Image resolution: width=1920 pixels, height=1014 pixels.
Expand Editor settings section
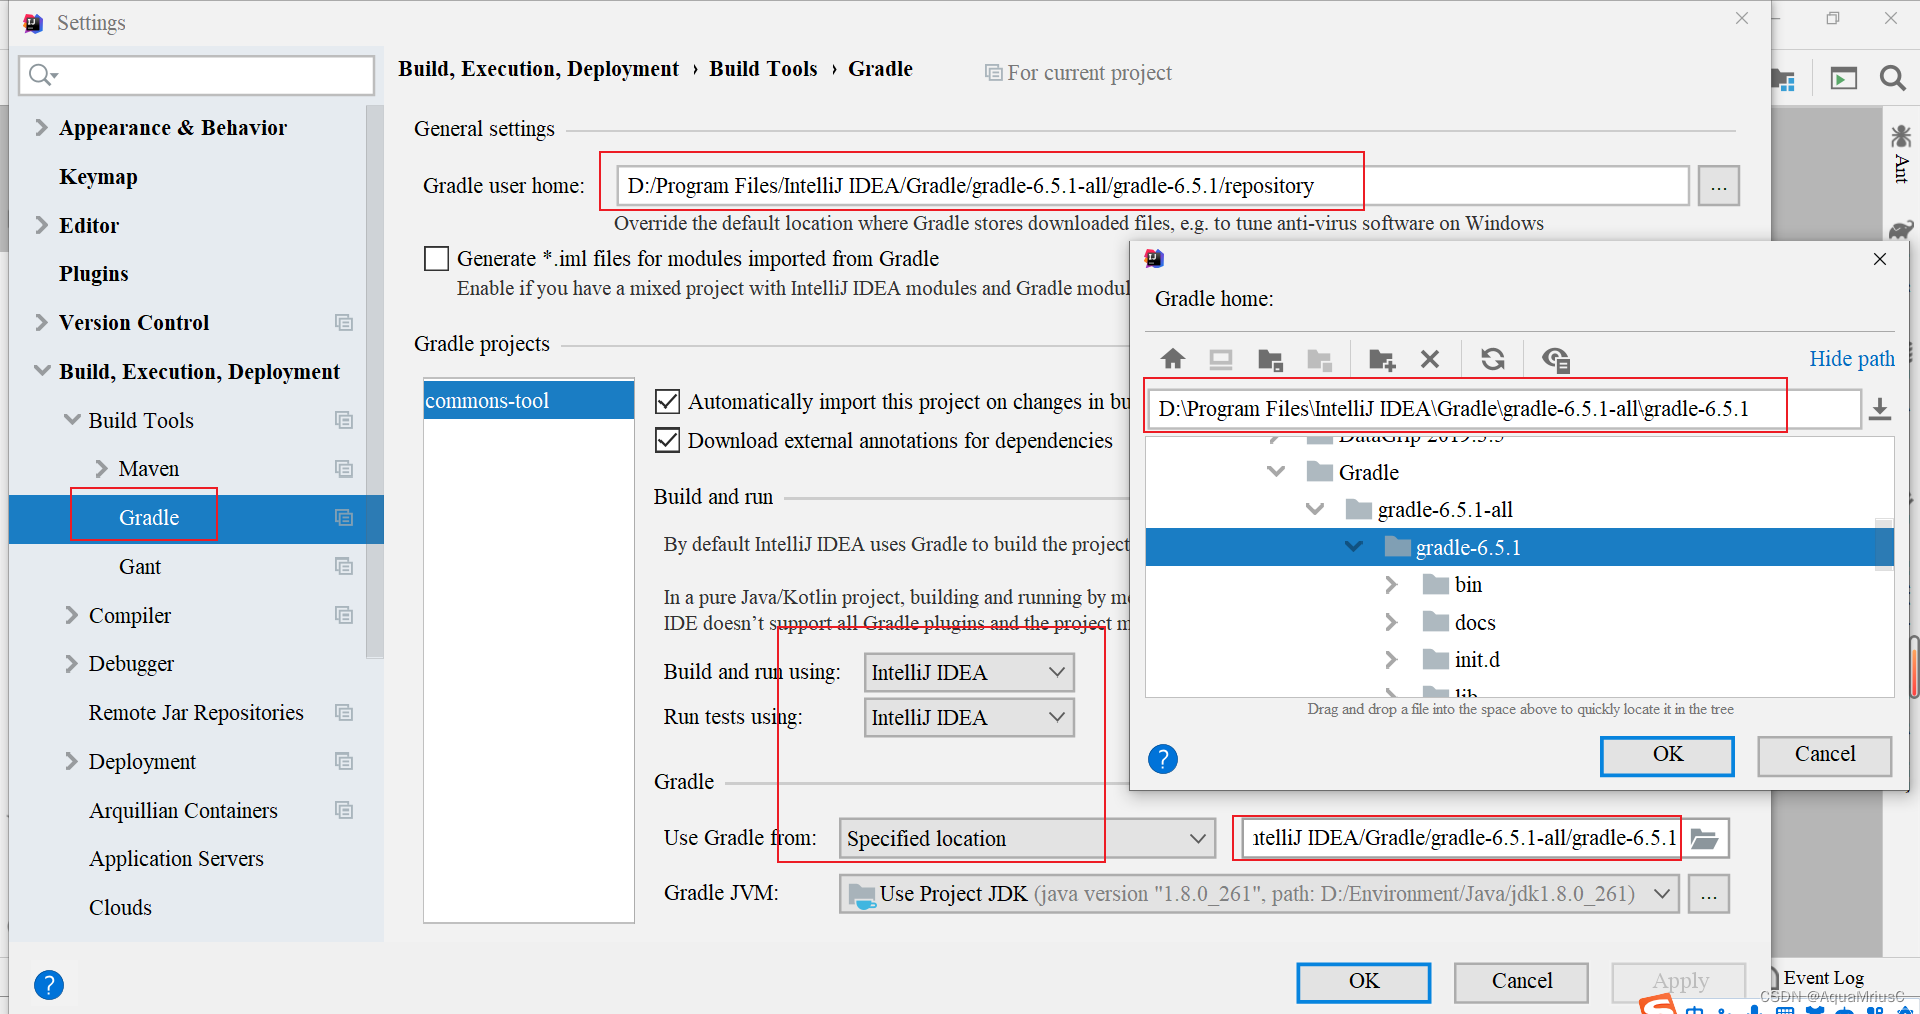pyautogui.click(x=41, y=225)
